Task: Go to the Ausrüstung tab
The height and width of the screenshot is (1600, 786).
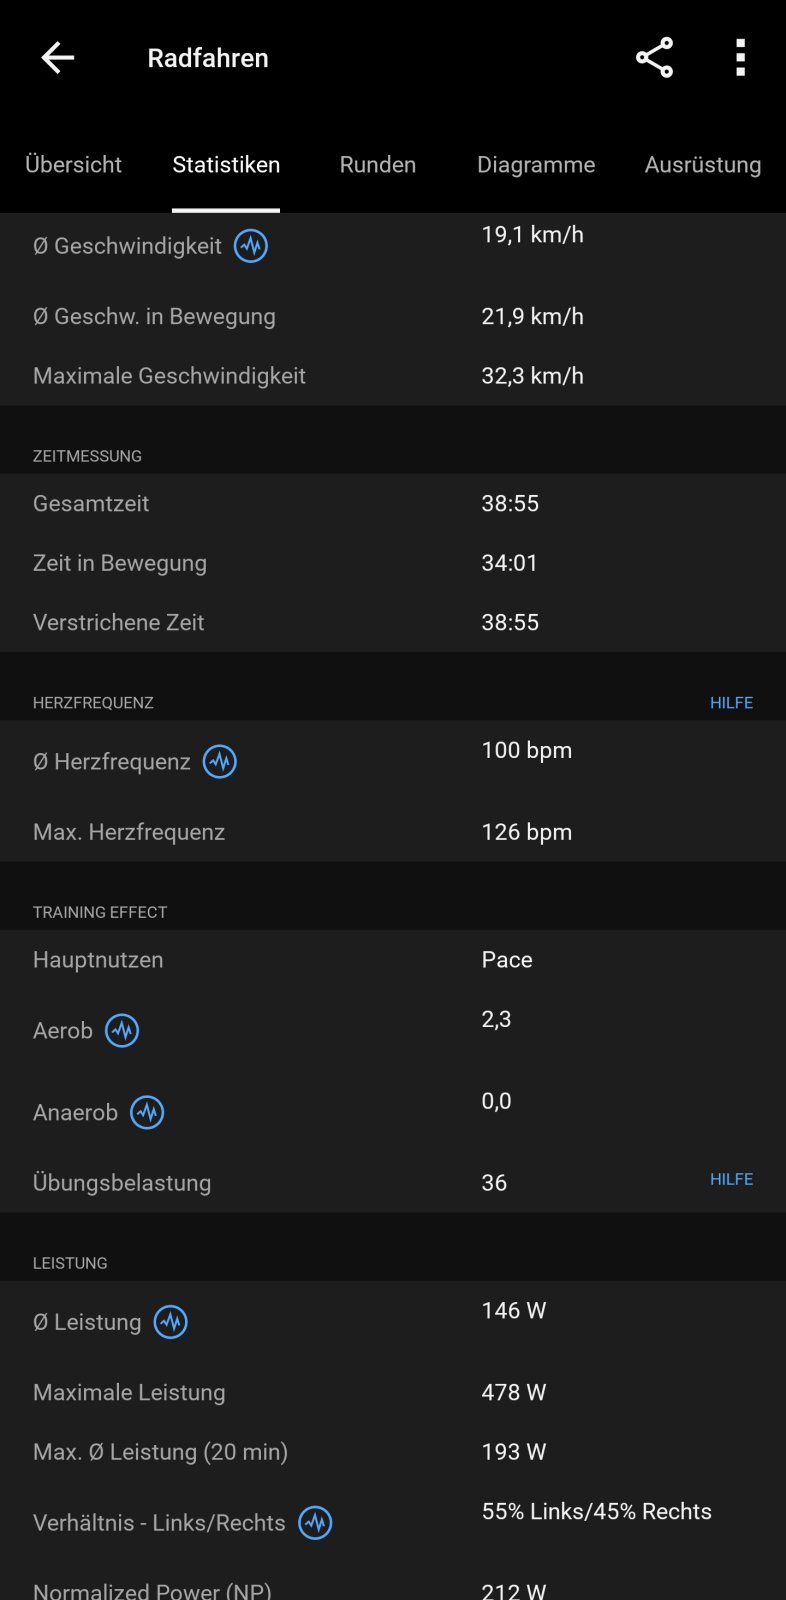Action: [702, 165]
